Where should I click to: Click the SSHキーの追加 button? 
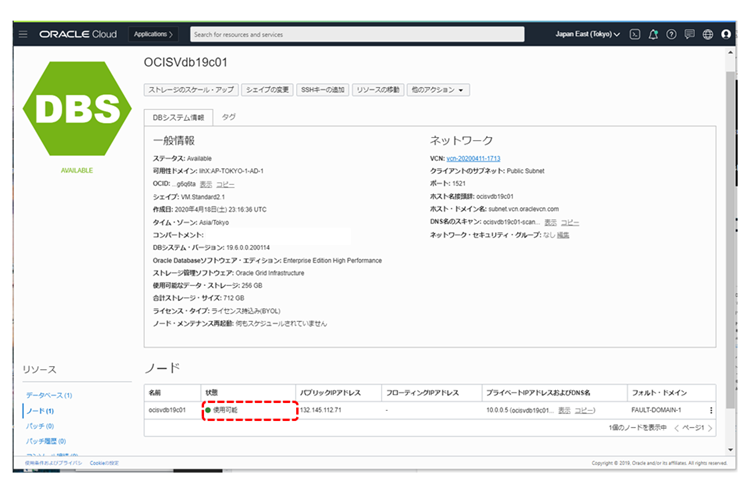click(x=323, y=90)
